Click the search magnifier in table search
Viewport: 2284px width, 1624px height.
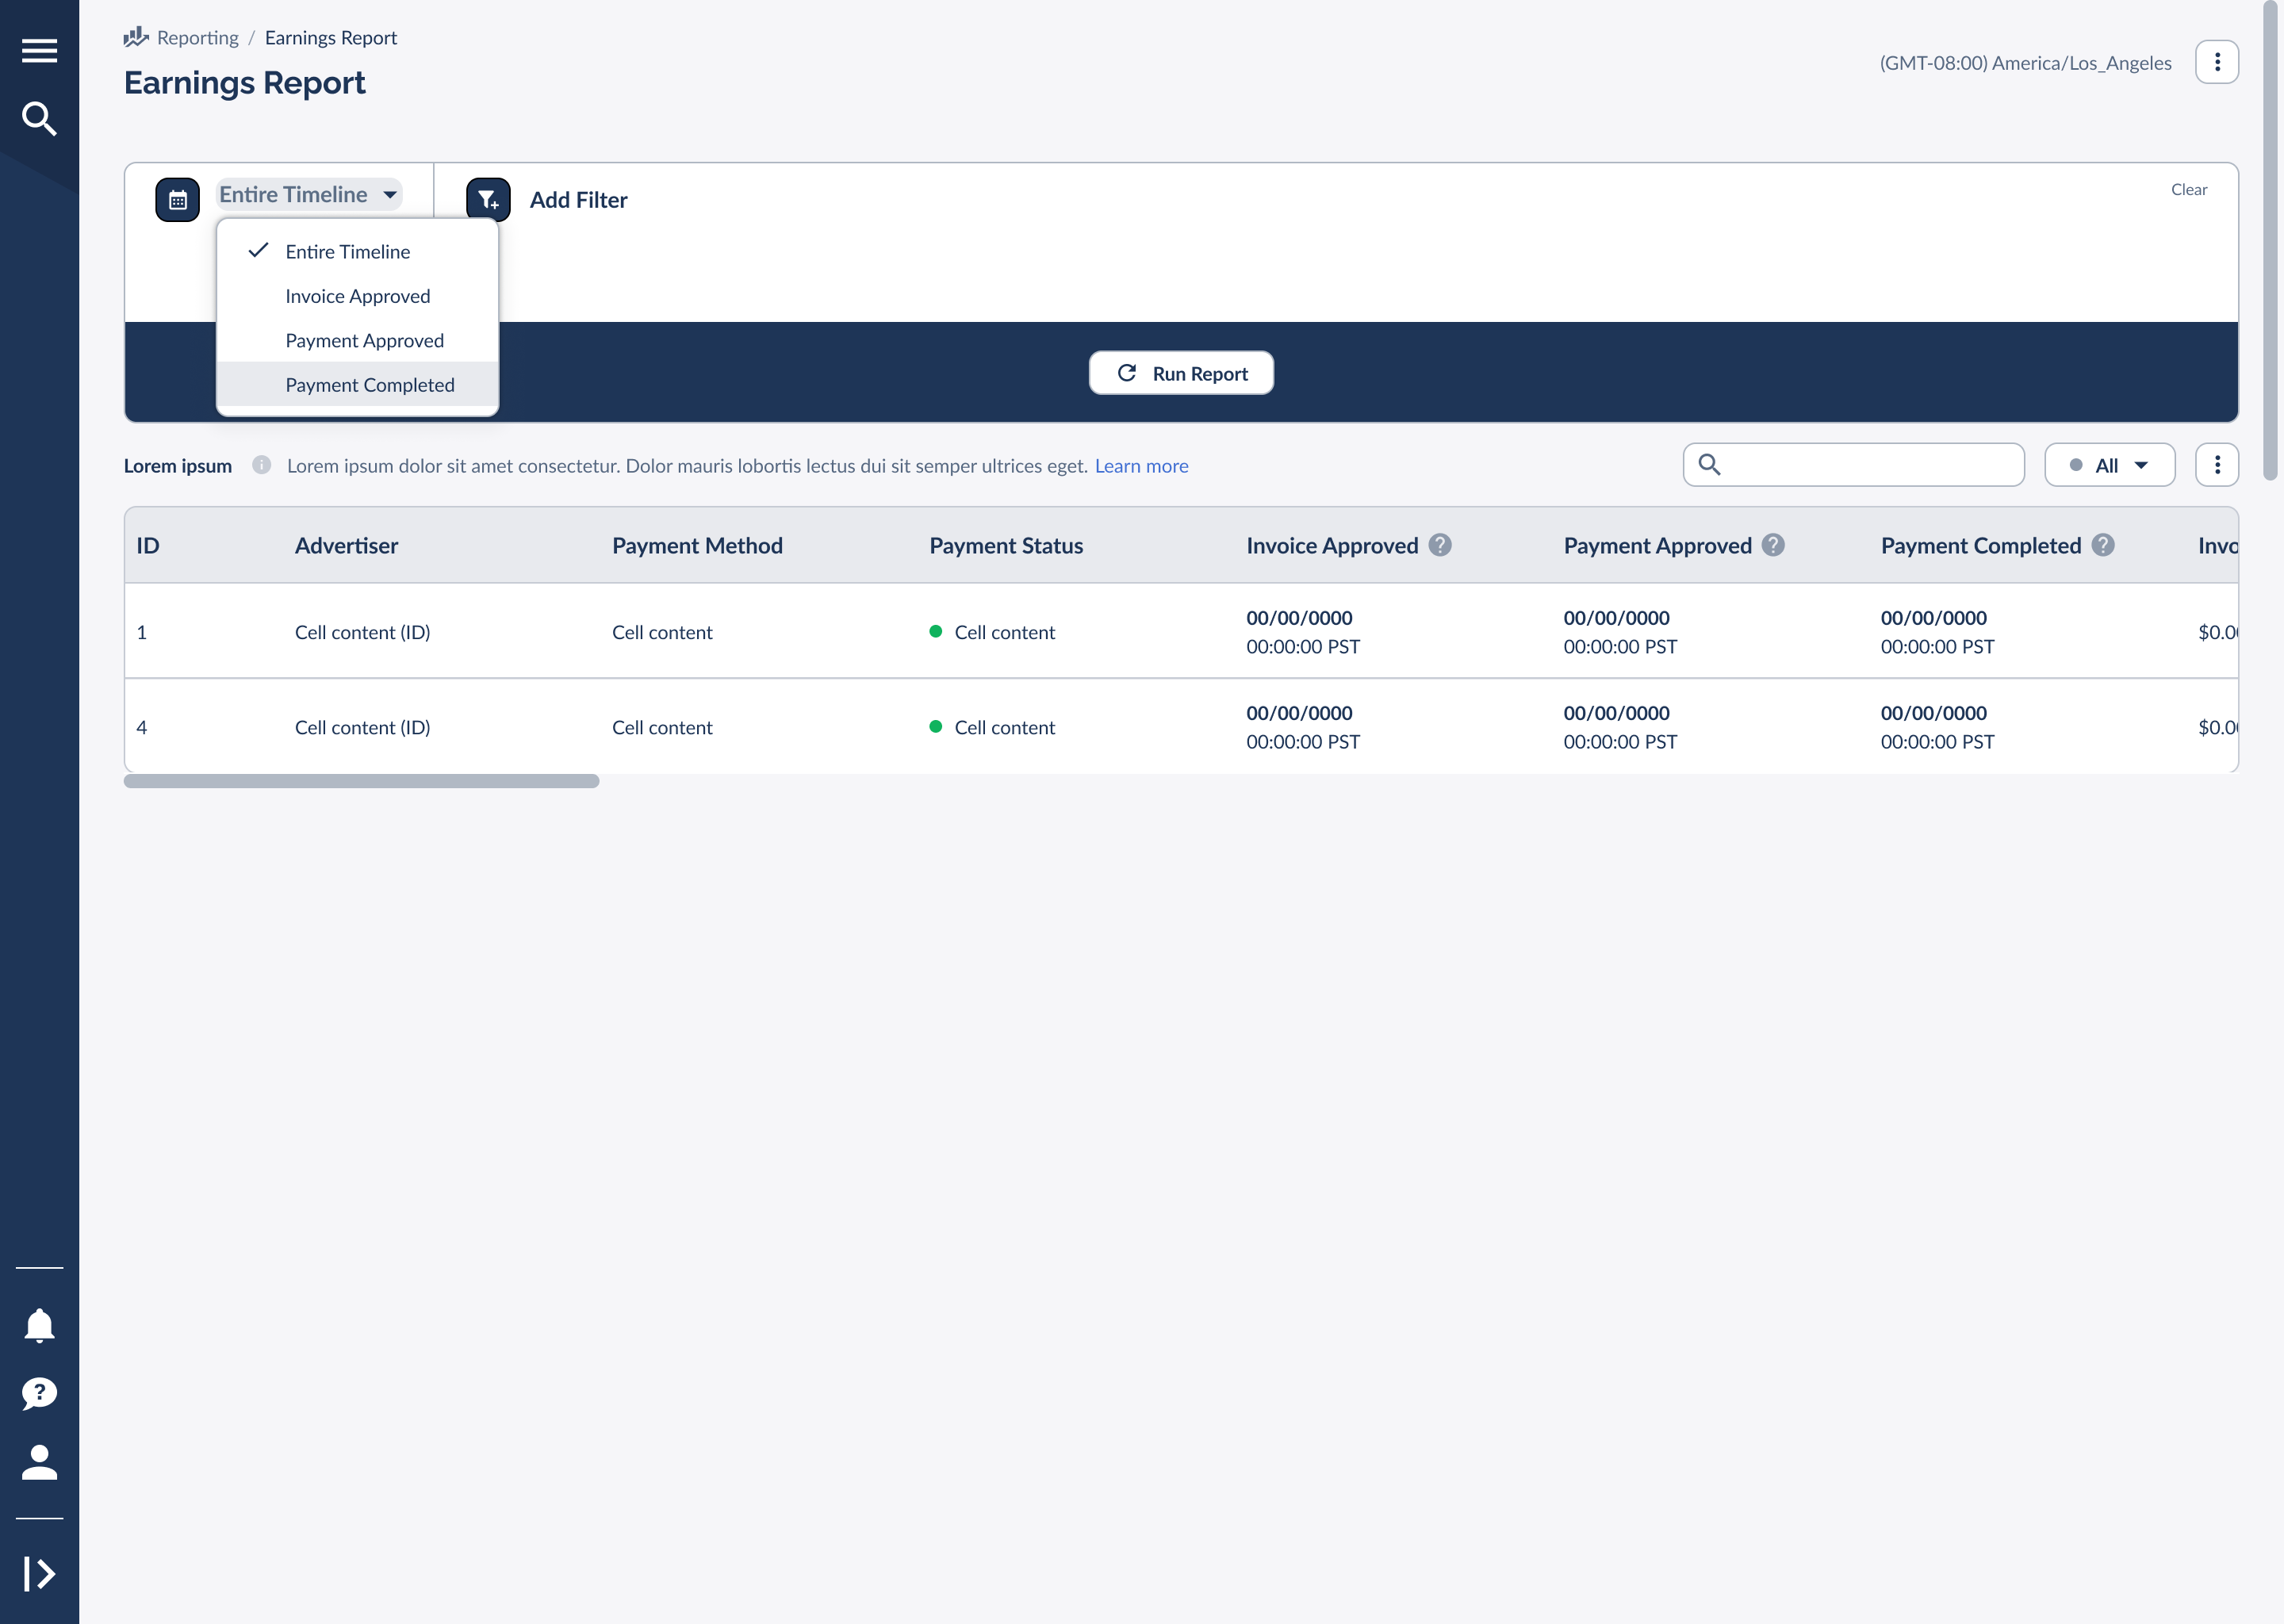[x=1710, y=465]
